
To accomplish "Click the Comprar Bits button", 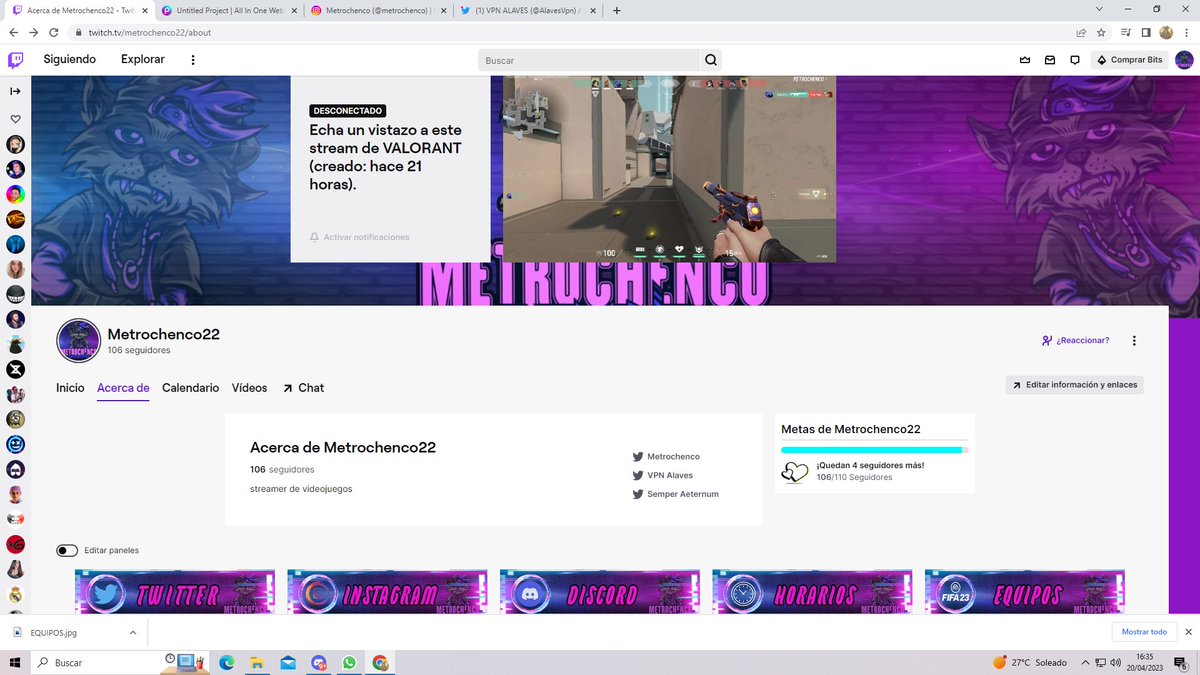I will pos(1129,60).
